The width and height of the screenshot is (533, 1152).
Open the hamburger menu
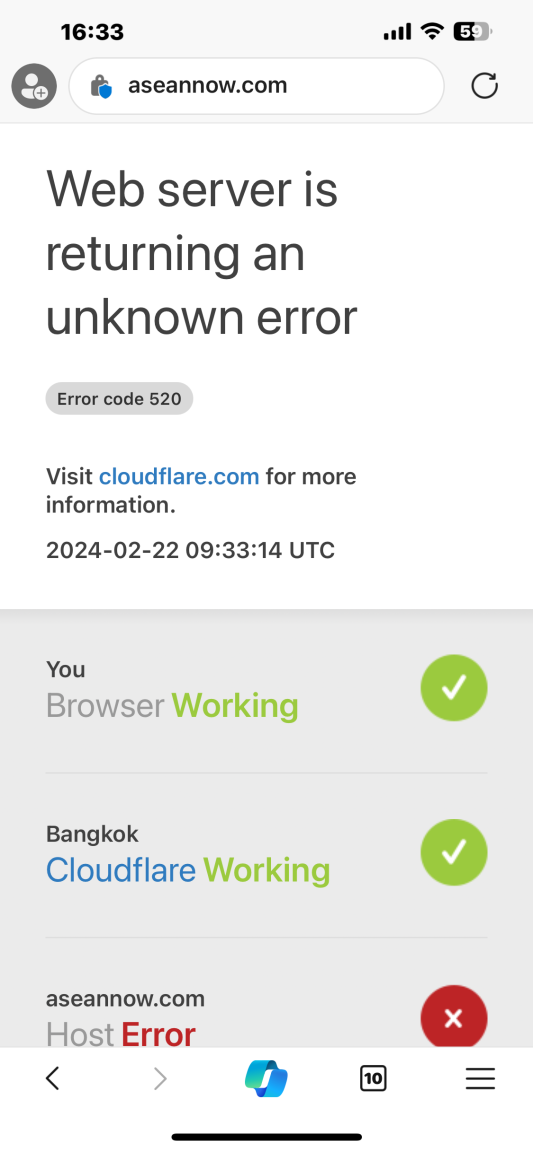(480, 1079)
